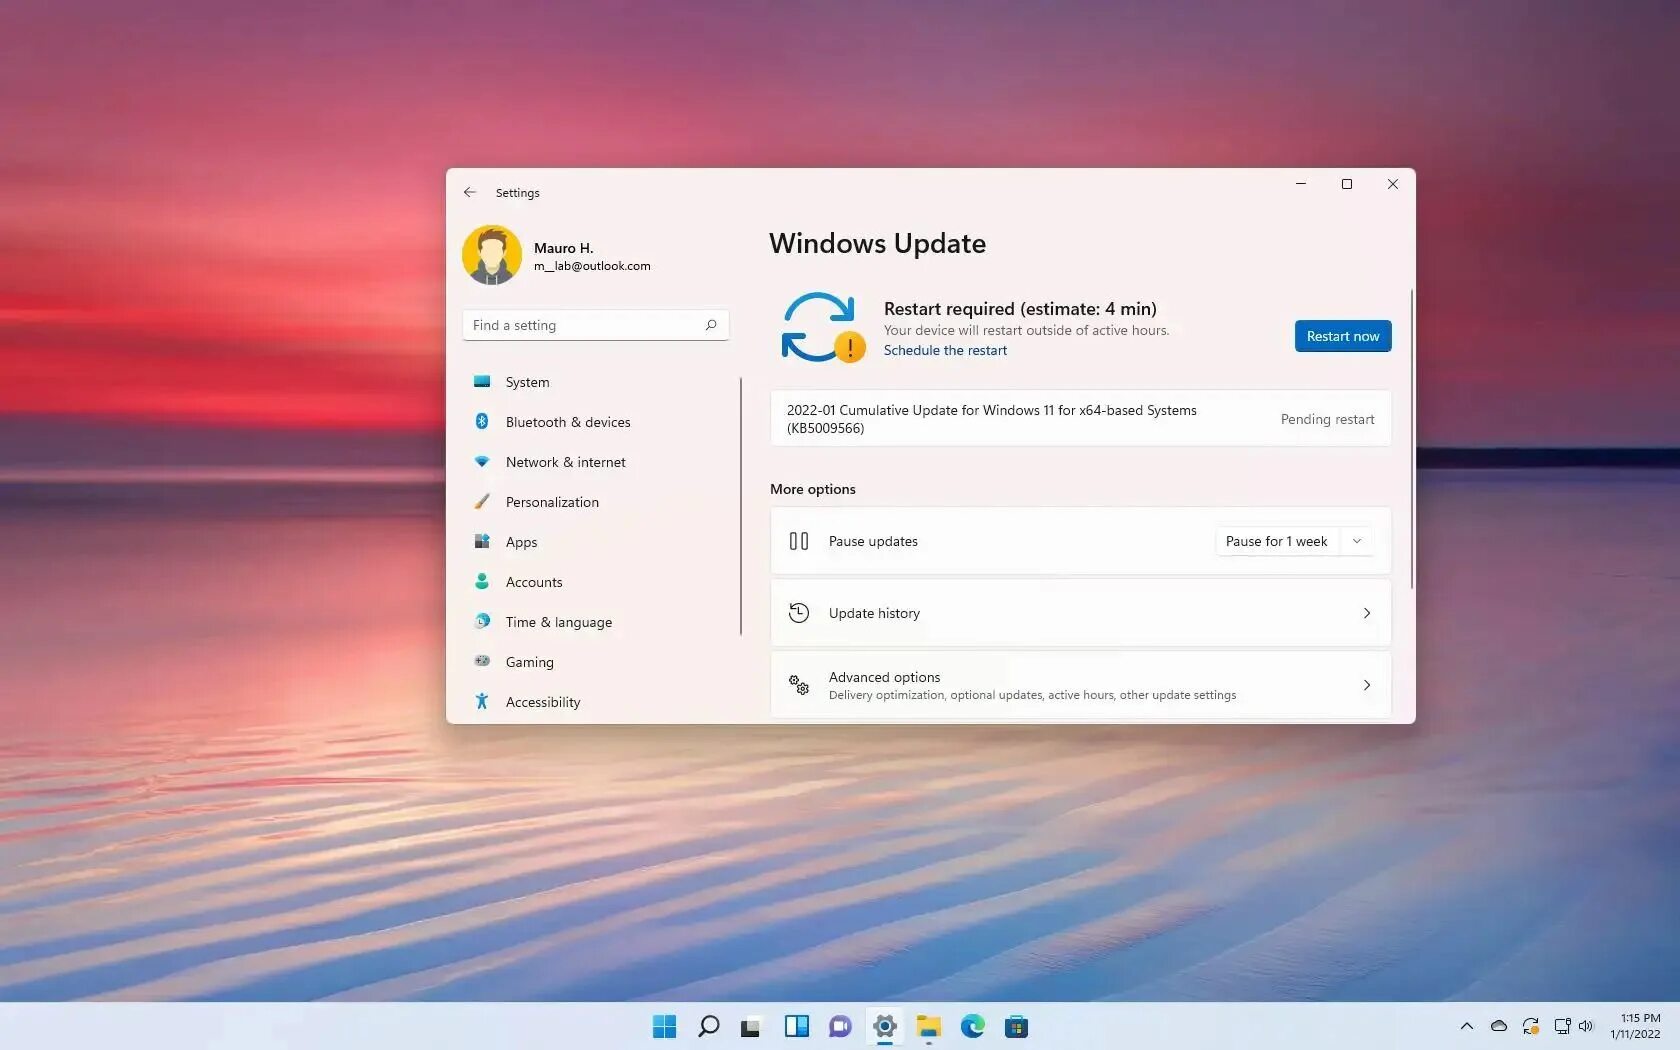Minimize the Settings window
Screen dimensions: 1680x1050
tap(1301, 184)
